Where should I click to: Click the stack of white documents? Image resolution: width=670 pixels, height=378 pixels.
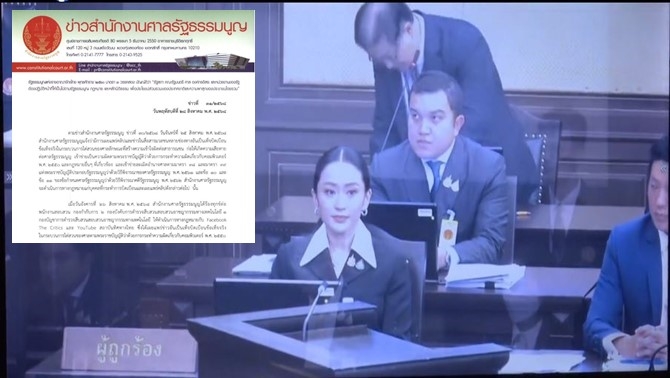pyautogui.click(x=485, y=275)
